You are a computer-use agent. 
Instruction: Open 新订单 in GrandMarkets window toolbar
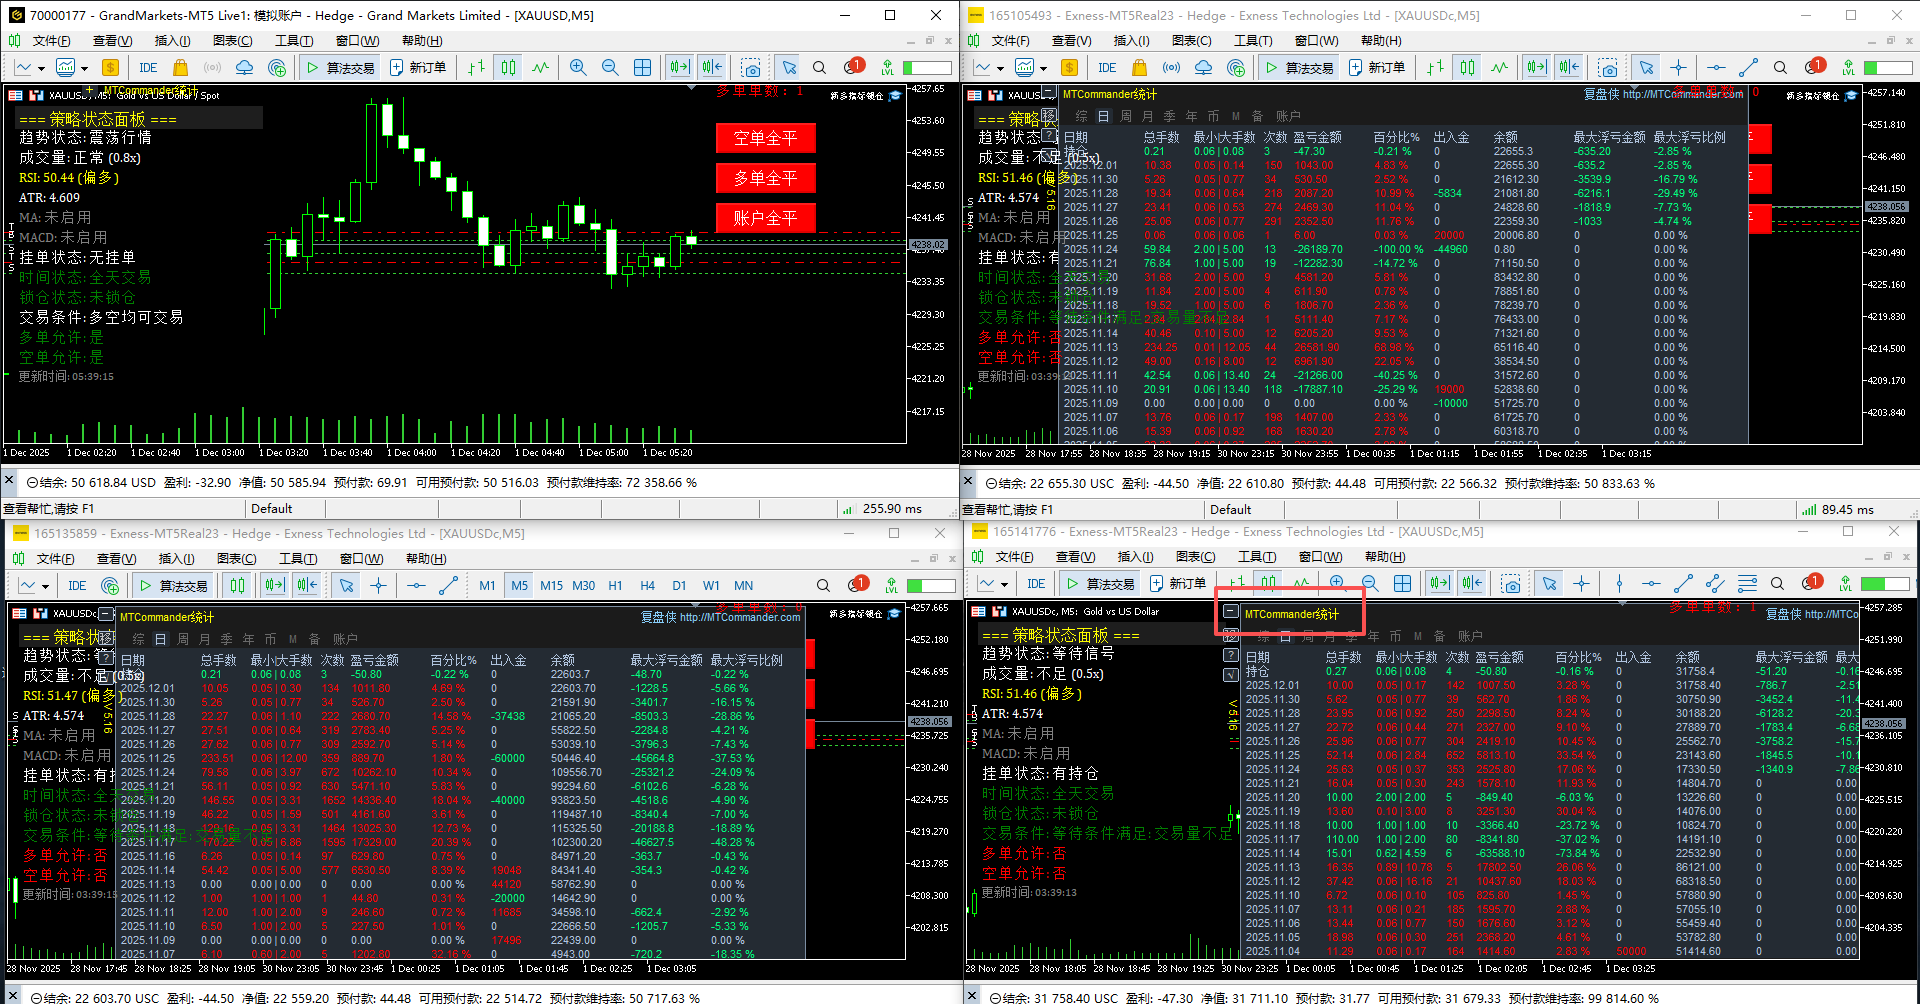point(418,67)
